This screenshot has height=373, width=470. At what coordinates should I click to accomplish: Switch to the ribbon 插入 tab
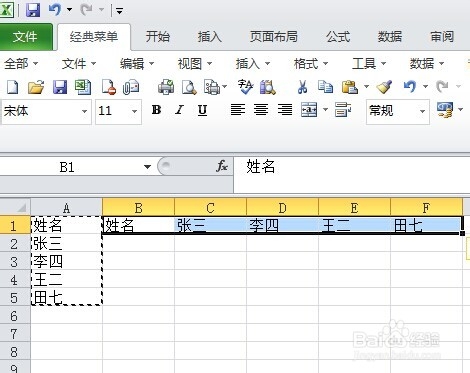tap(210, 37)
